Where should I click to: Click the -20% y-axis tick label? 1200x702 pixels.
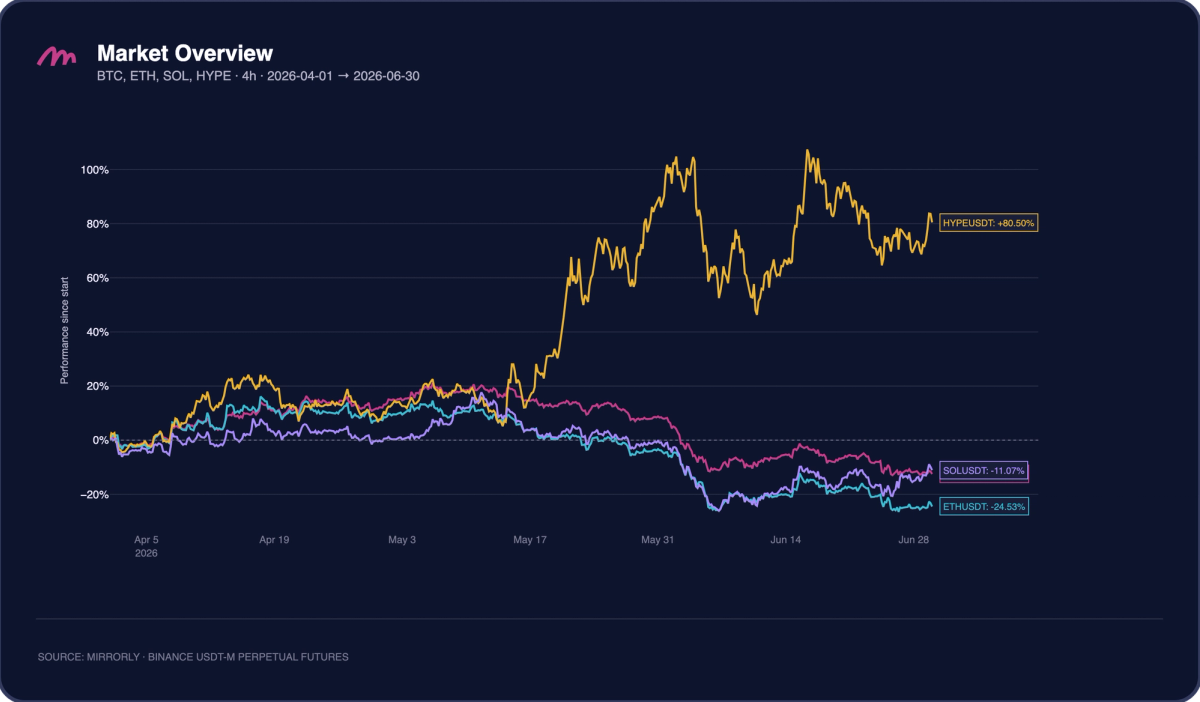click(96, 494)
